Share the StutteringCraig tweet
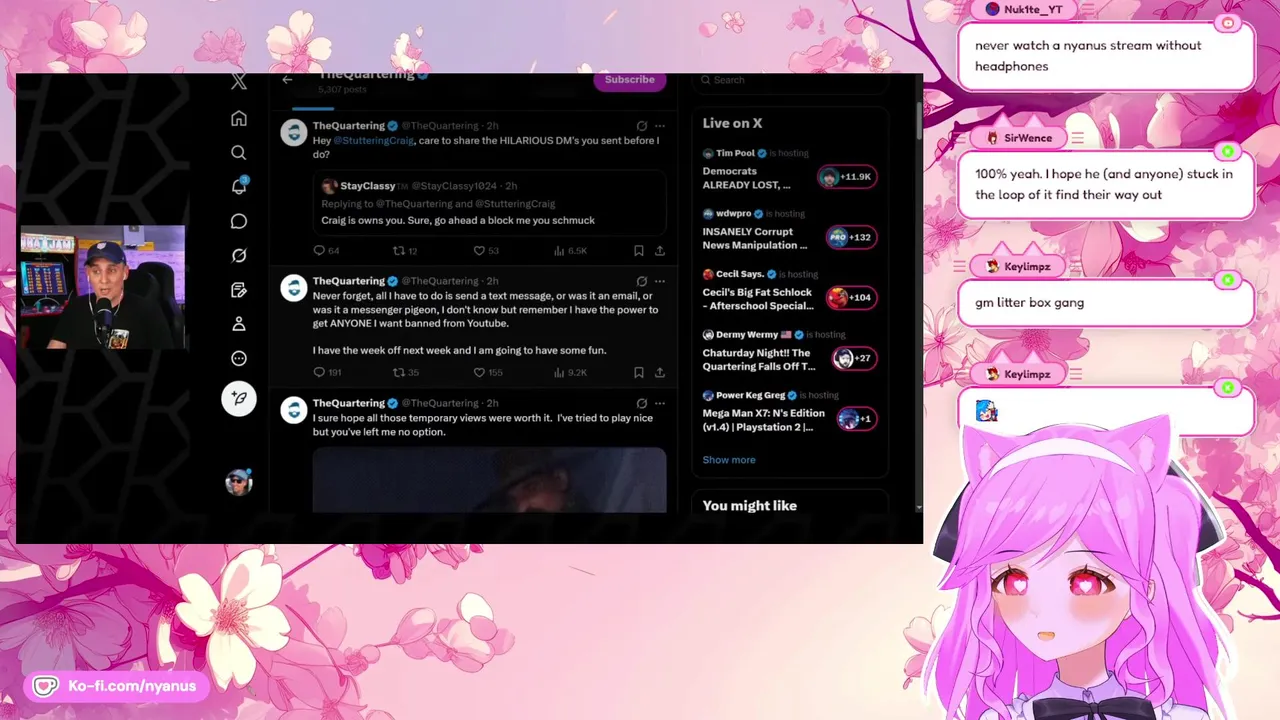 pos(660,251)
